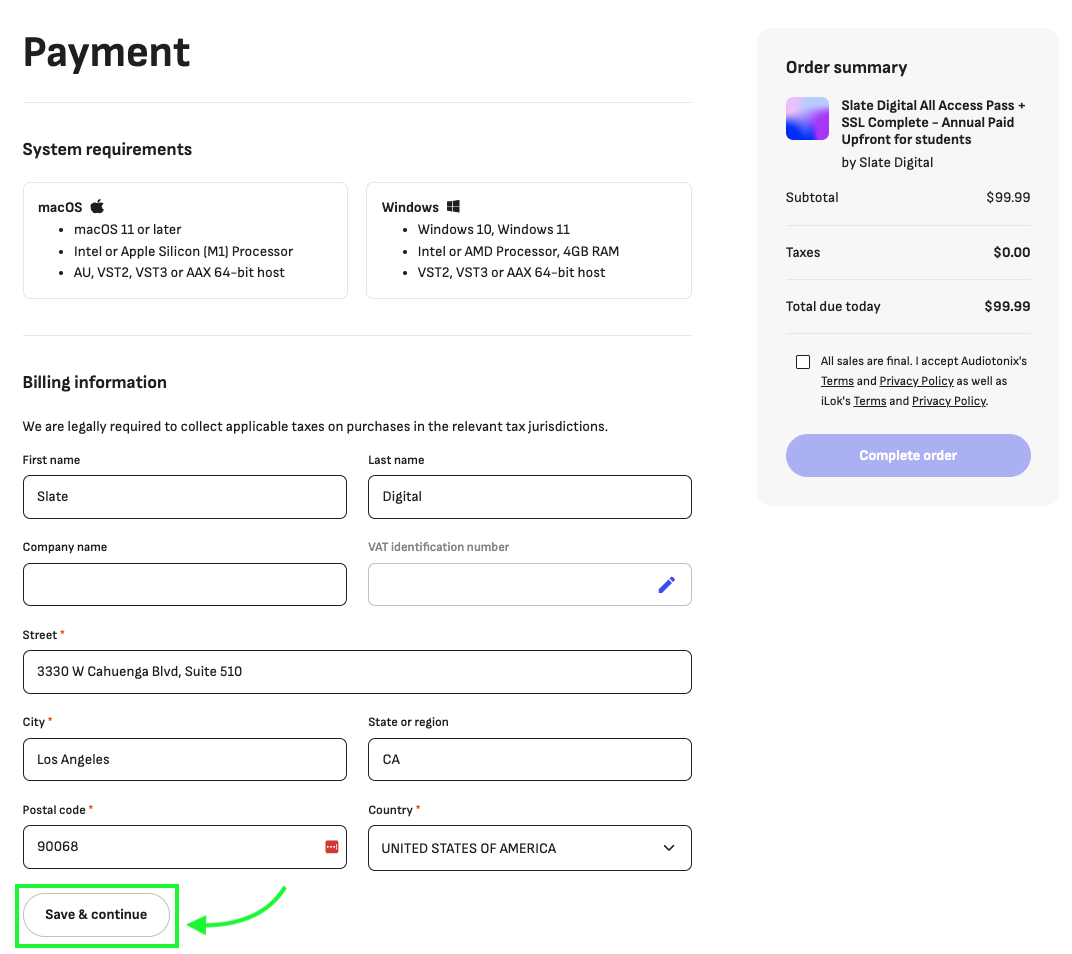Check the All sales are final checkbox
The image size is (1072, 954).
(803, 362)
